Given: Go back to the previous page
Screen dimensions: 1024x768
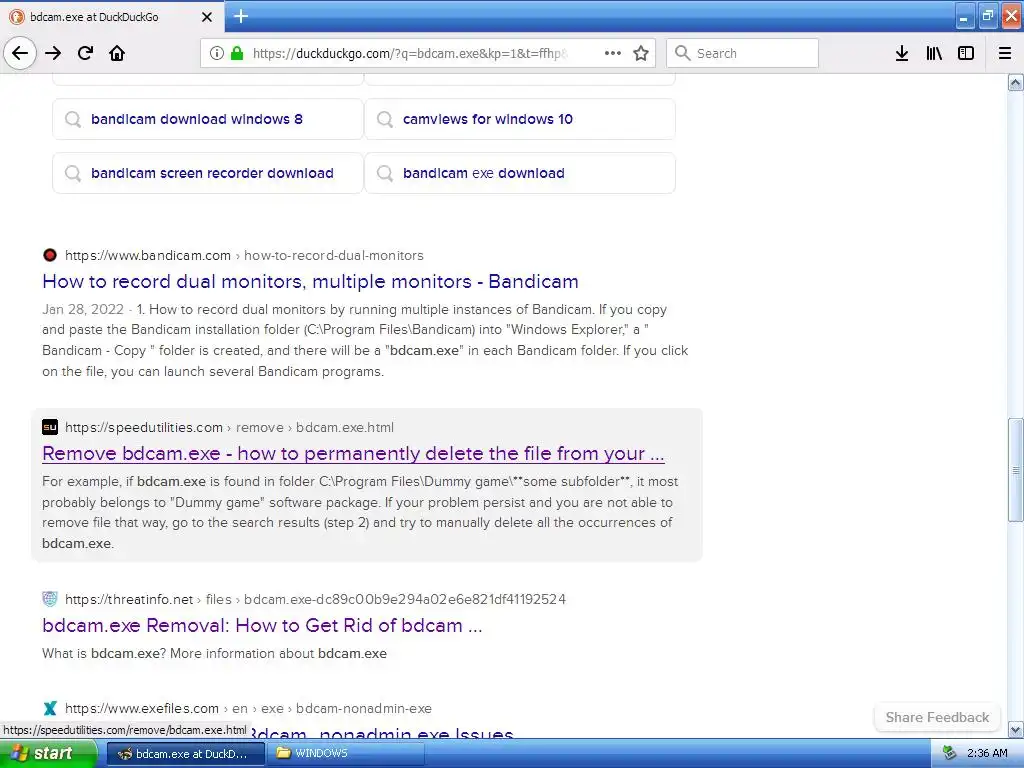Looking at the screenshot, I should click(x=20, y=53).
